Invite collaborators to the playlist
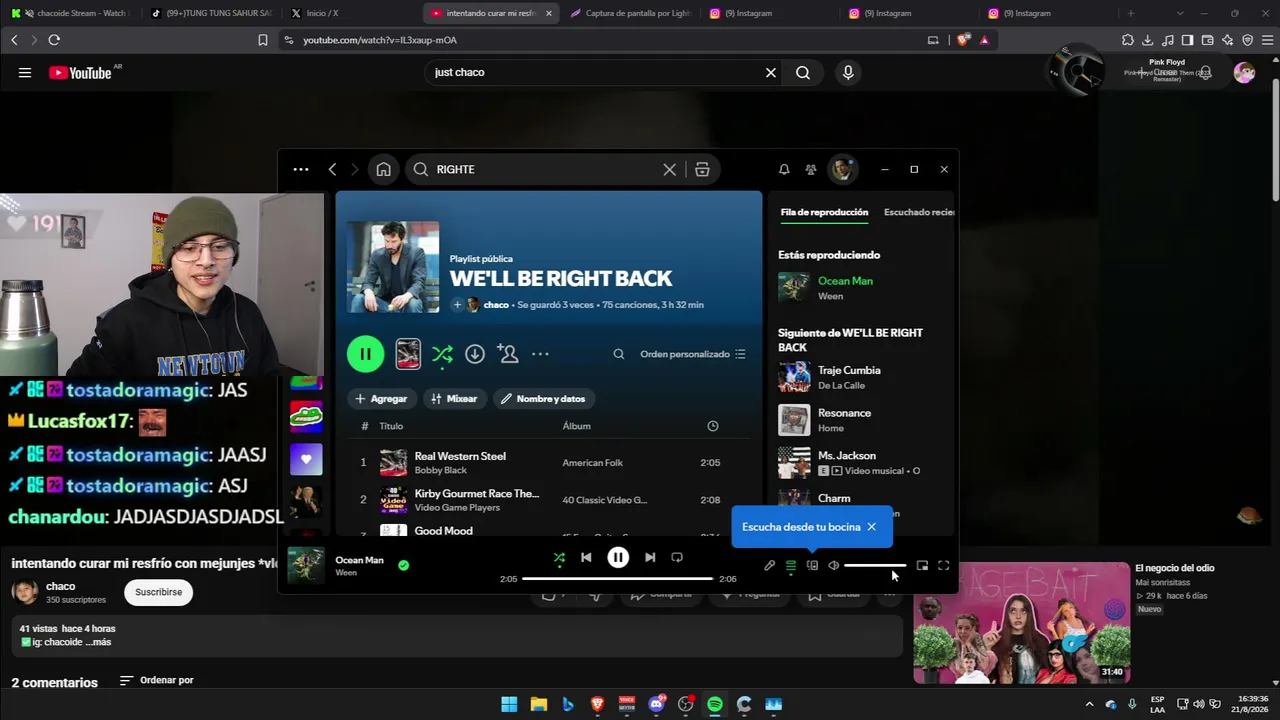The width and height of the screenshot is (1280, 720). 508,354
